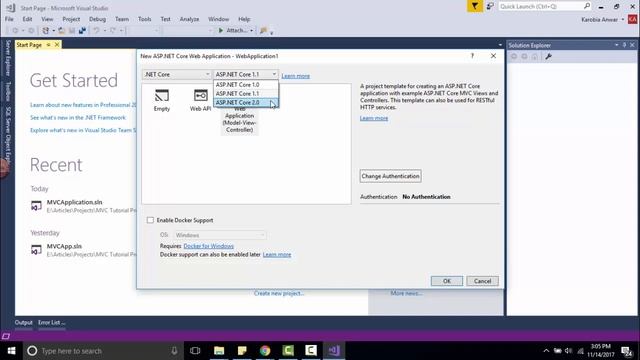The height and width of the screenshot is (360, 640).
Task: Click Create new project link
Action: point(279,293)
